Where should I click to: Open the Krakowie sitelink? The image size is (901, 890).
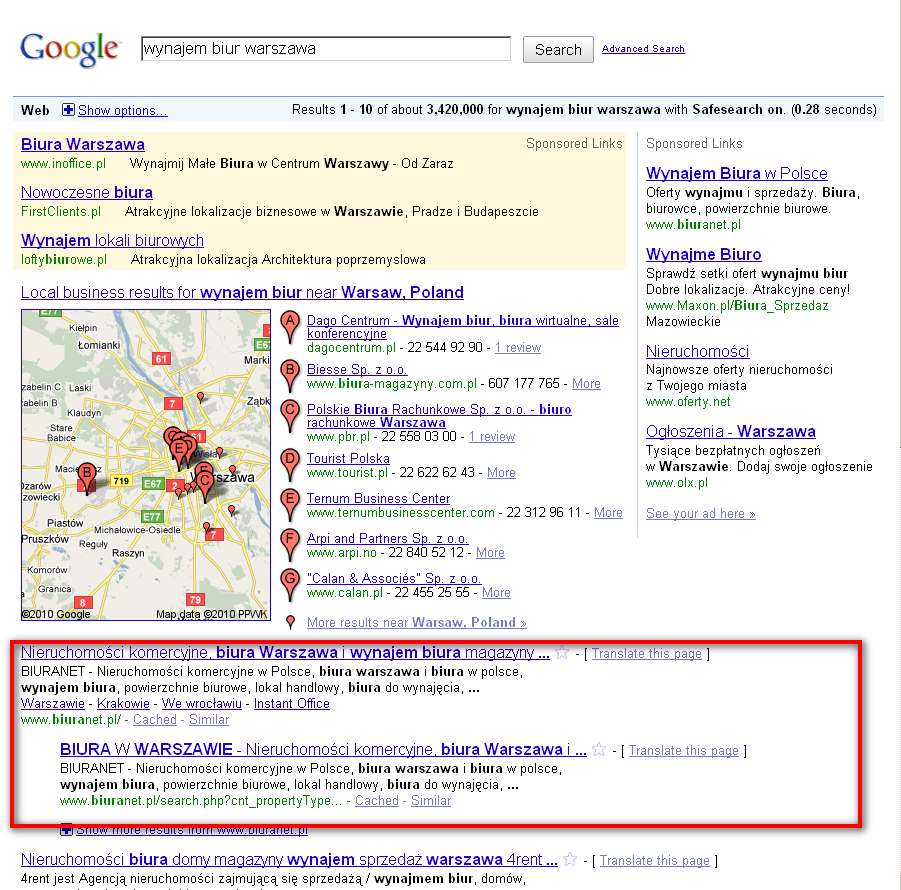pos(124,704)
